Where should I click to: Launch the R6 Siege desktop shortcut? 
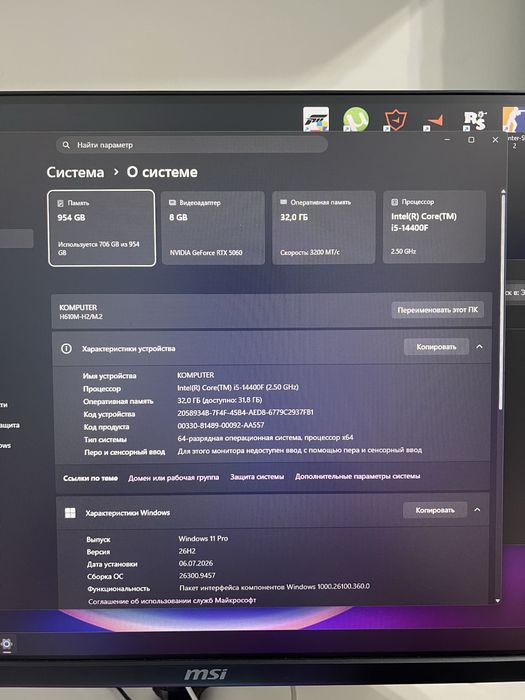click(x=475, y=120)
